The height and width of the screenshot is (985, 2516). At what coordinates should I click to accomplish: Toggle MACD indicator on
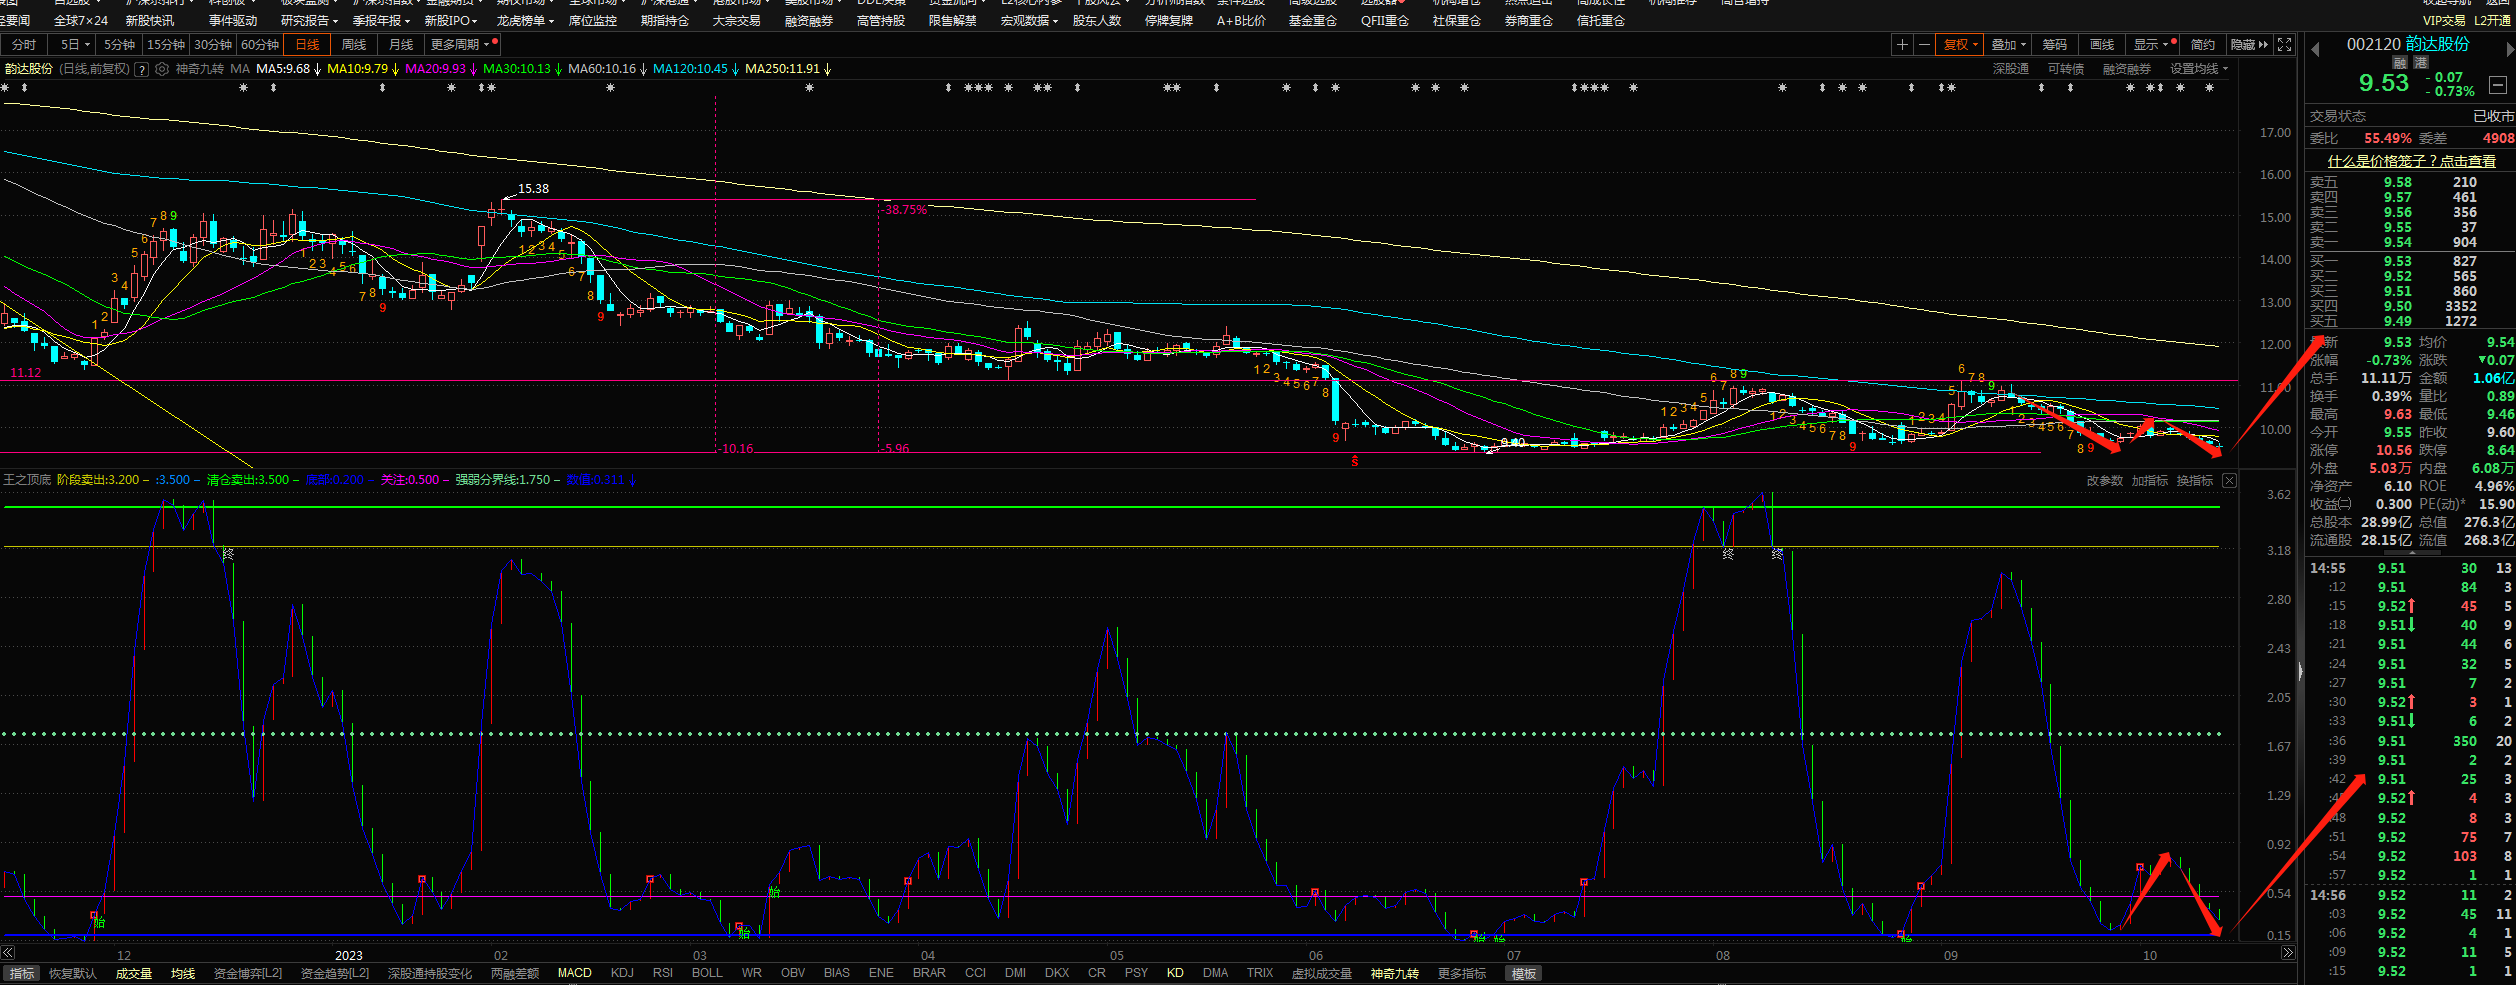(x=574, y=973)
